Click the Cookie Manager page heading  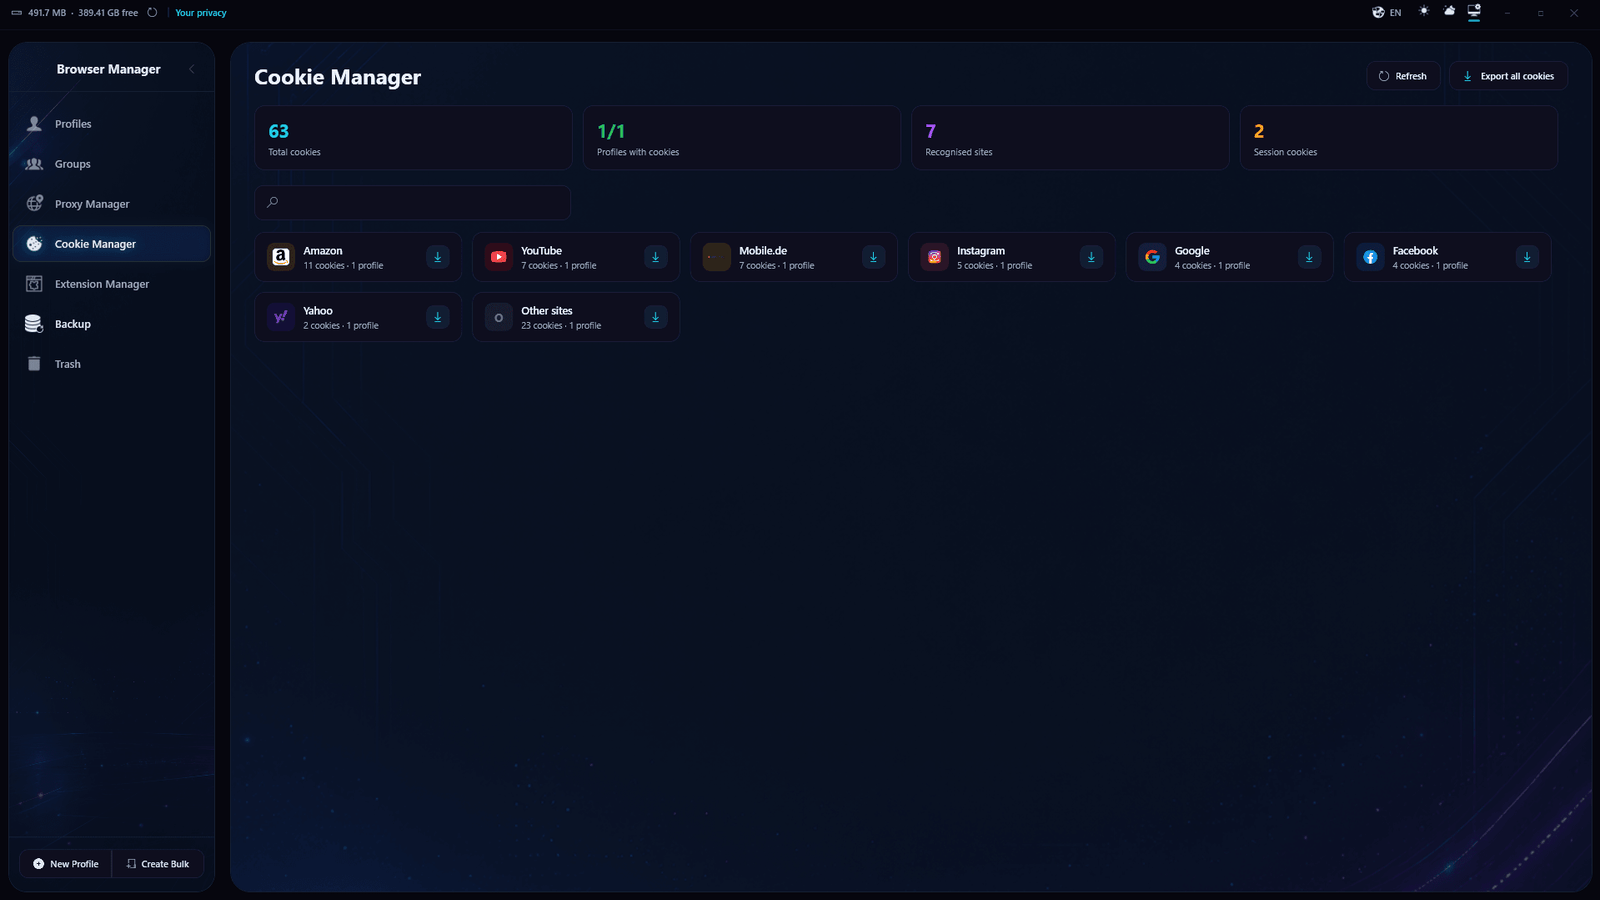tap(338, 77)
